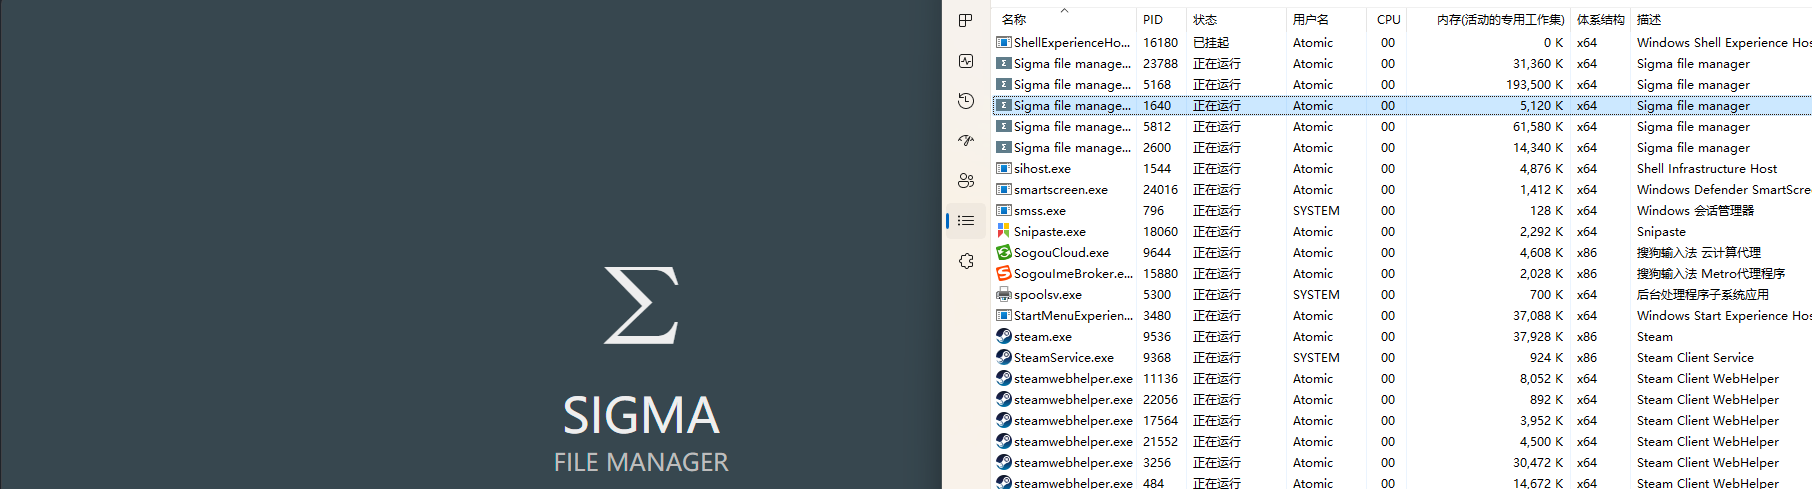Click the memory value 37,928 K

(1538, 336)
